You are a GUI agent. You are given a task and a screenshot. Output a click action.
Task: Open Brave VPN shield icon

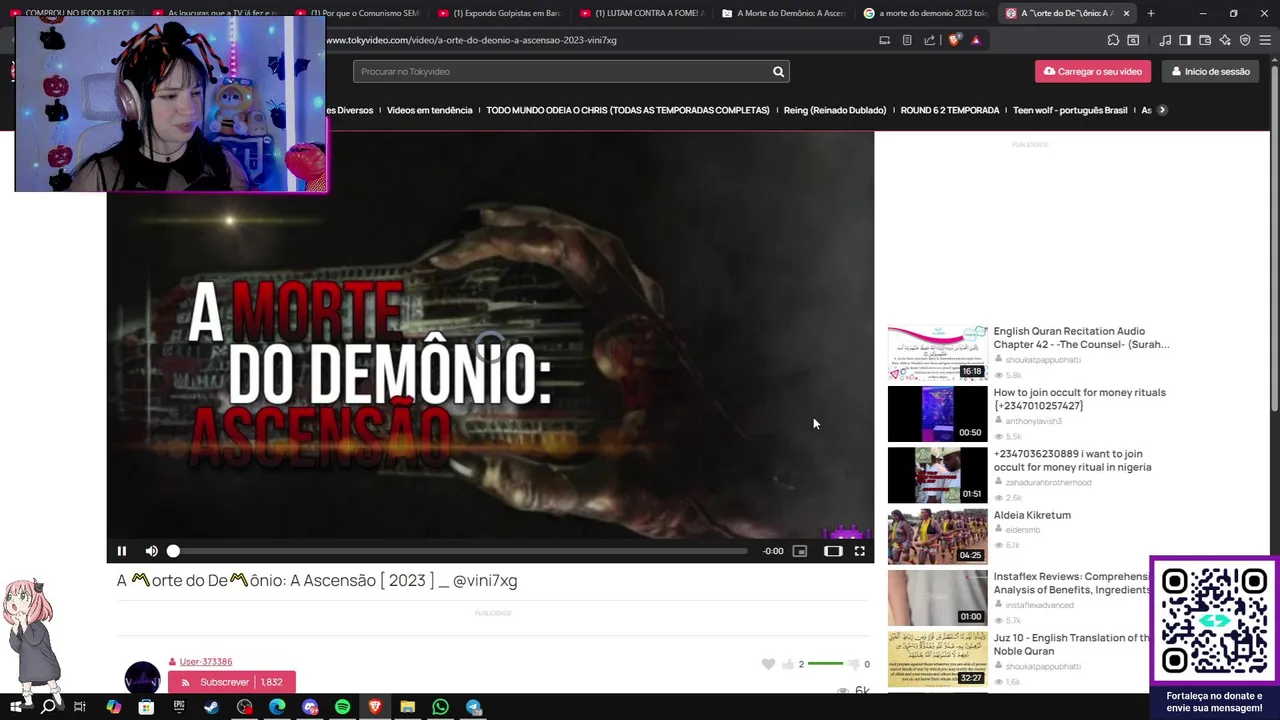click(x=1245, y=40)
